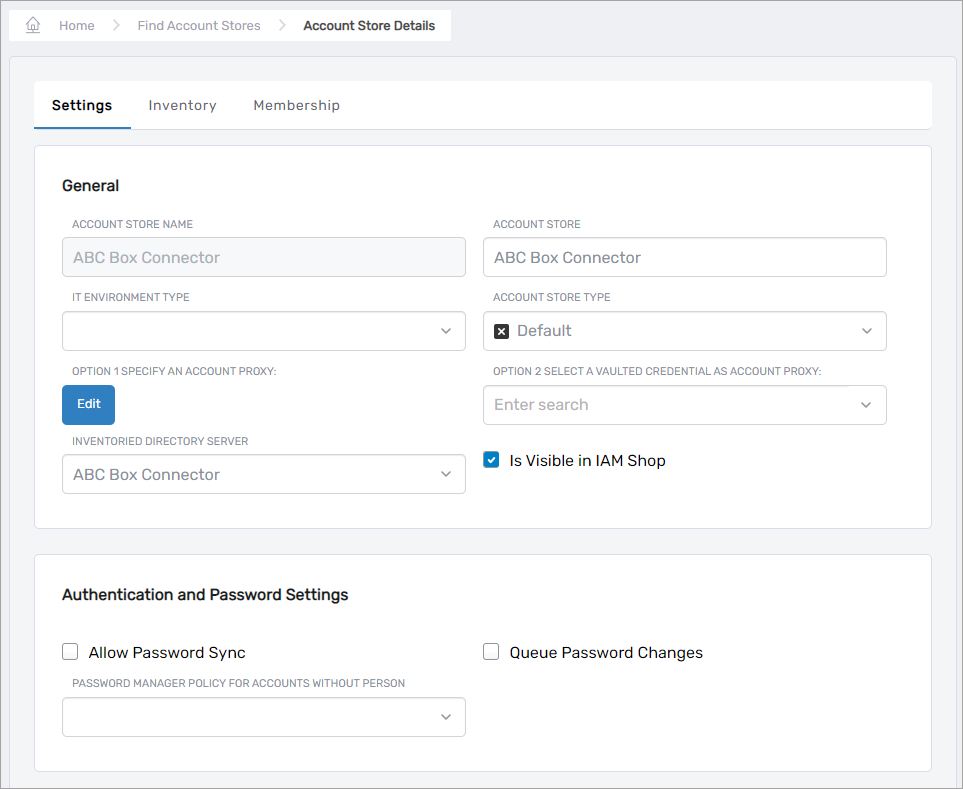Open the Account Store Type dropdown arrow
The image size is (963, 789).
coord(867,331)
